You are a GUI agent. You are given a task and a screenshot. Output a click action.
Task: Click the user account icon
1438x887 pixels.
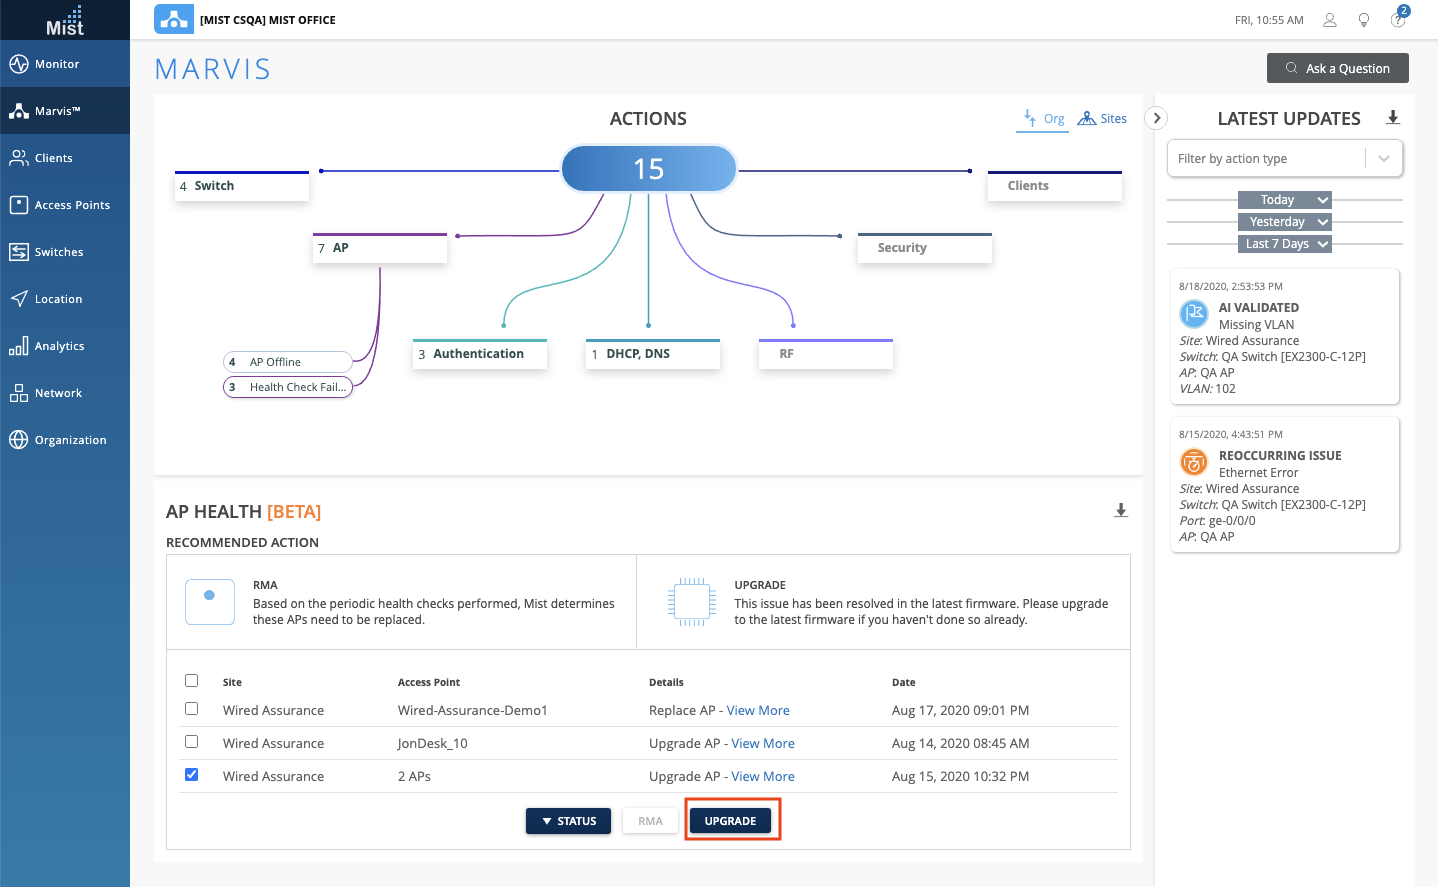click(1330, 20)
